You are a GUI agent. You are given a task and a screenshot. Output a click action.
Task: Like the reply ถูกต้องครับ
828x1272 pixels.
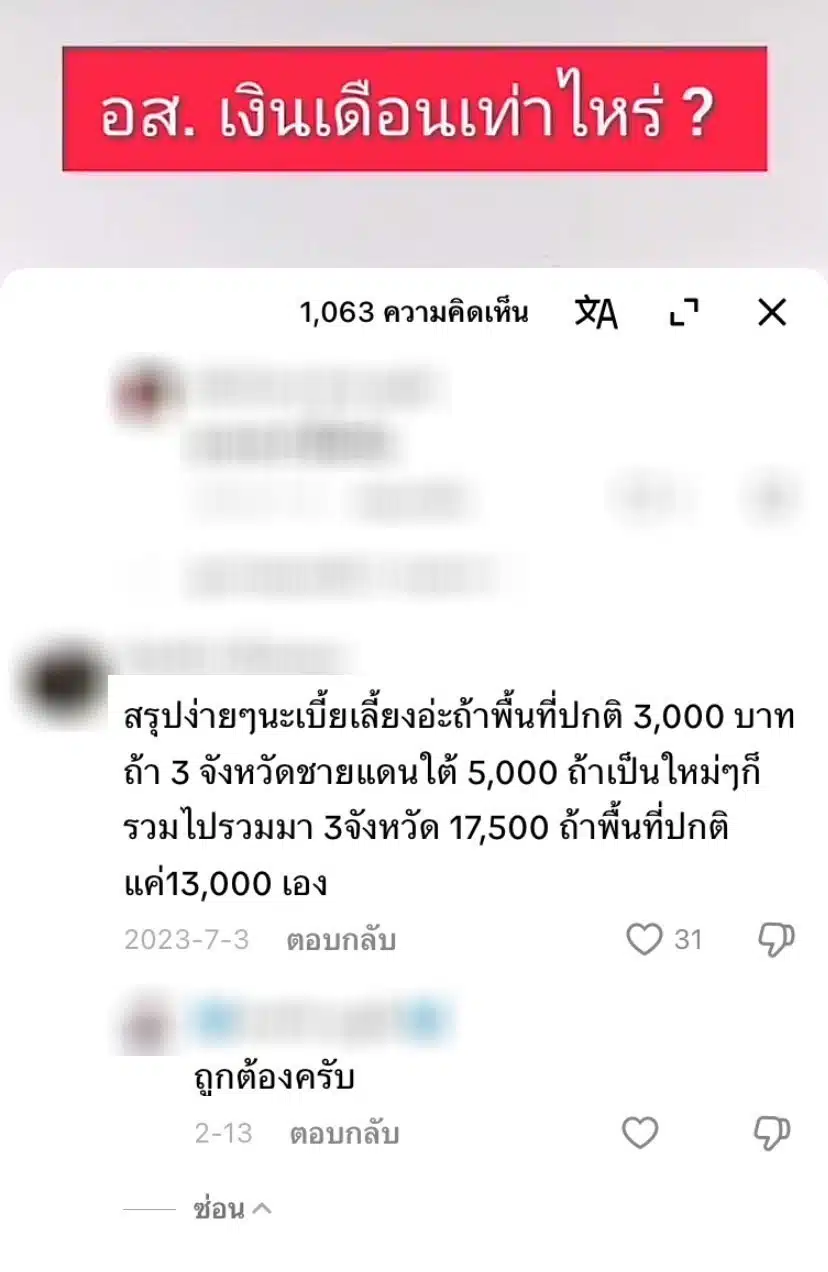click(x=641, y=1133)
